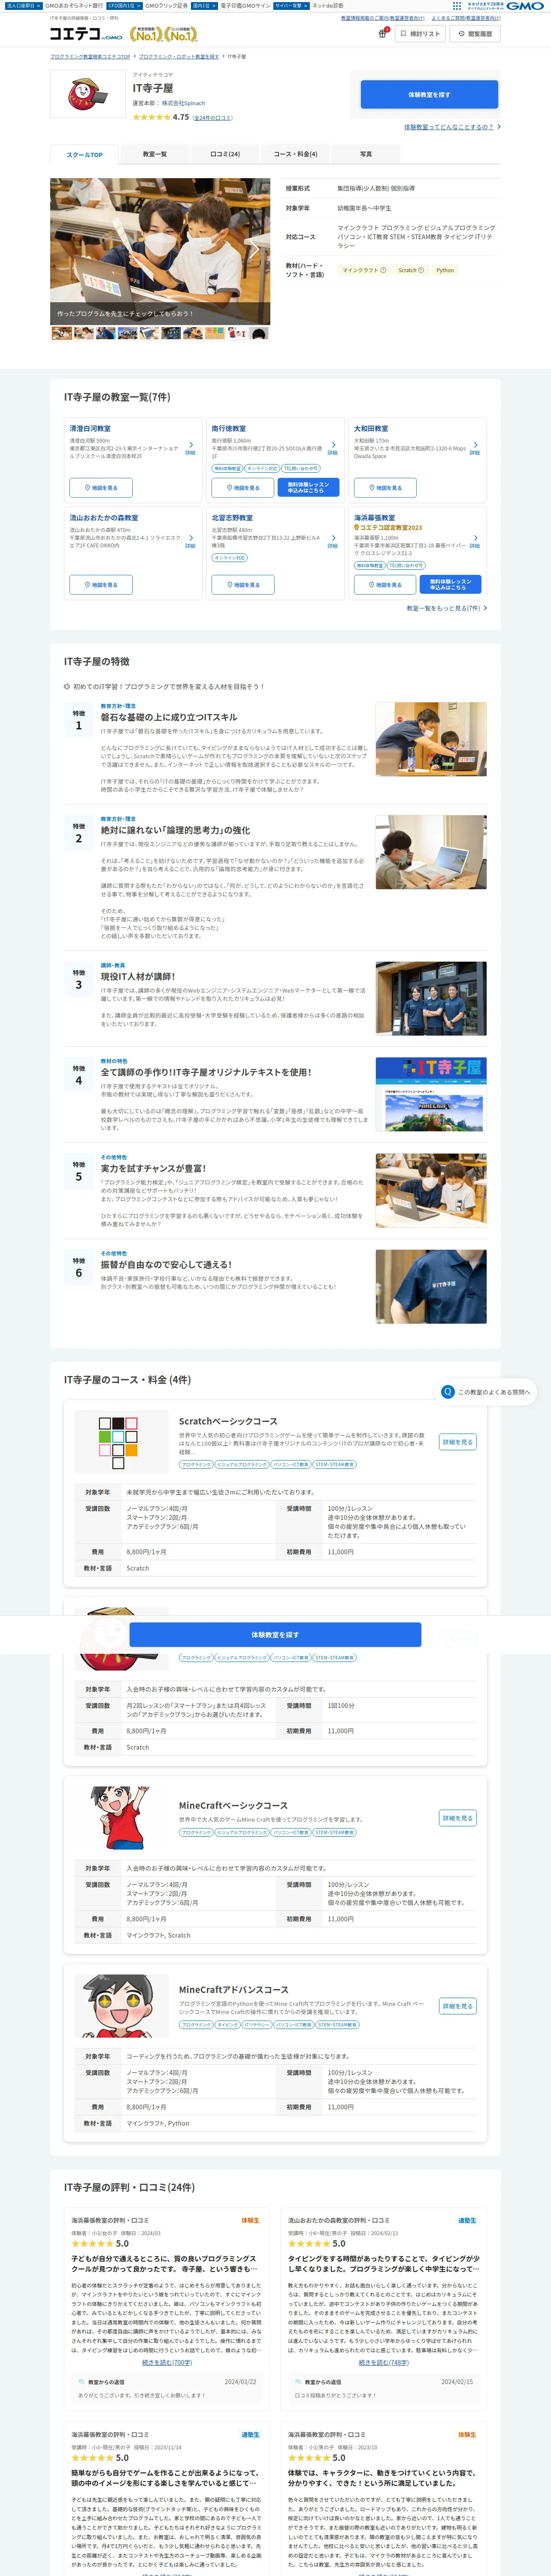Viewport: 551px width, 2576px height.
Task: Click the photo for 特徴3 現役IT人材が講師
Action: point(431,999)
